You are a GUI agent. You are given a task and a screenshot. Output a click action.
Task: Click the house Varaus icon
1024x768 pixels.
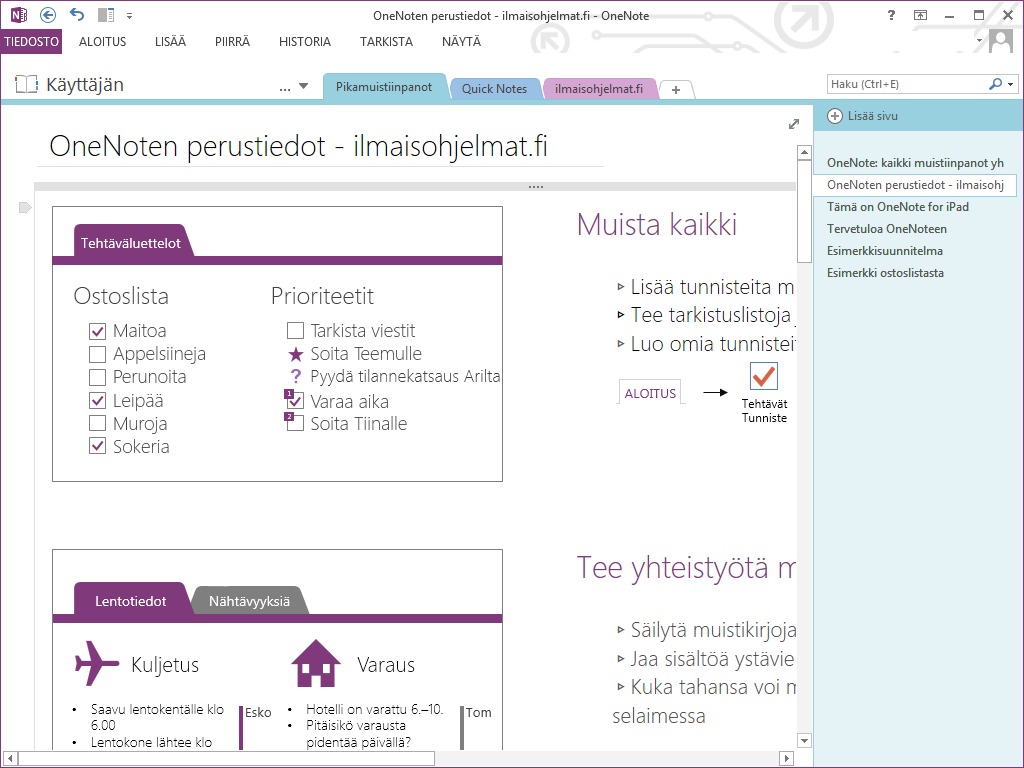pyautogui.click(x=316, y=663)
